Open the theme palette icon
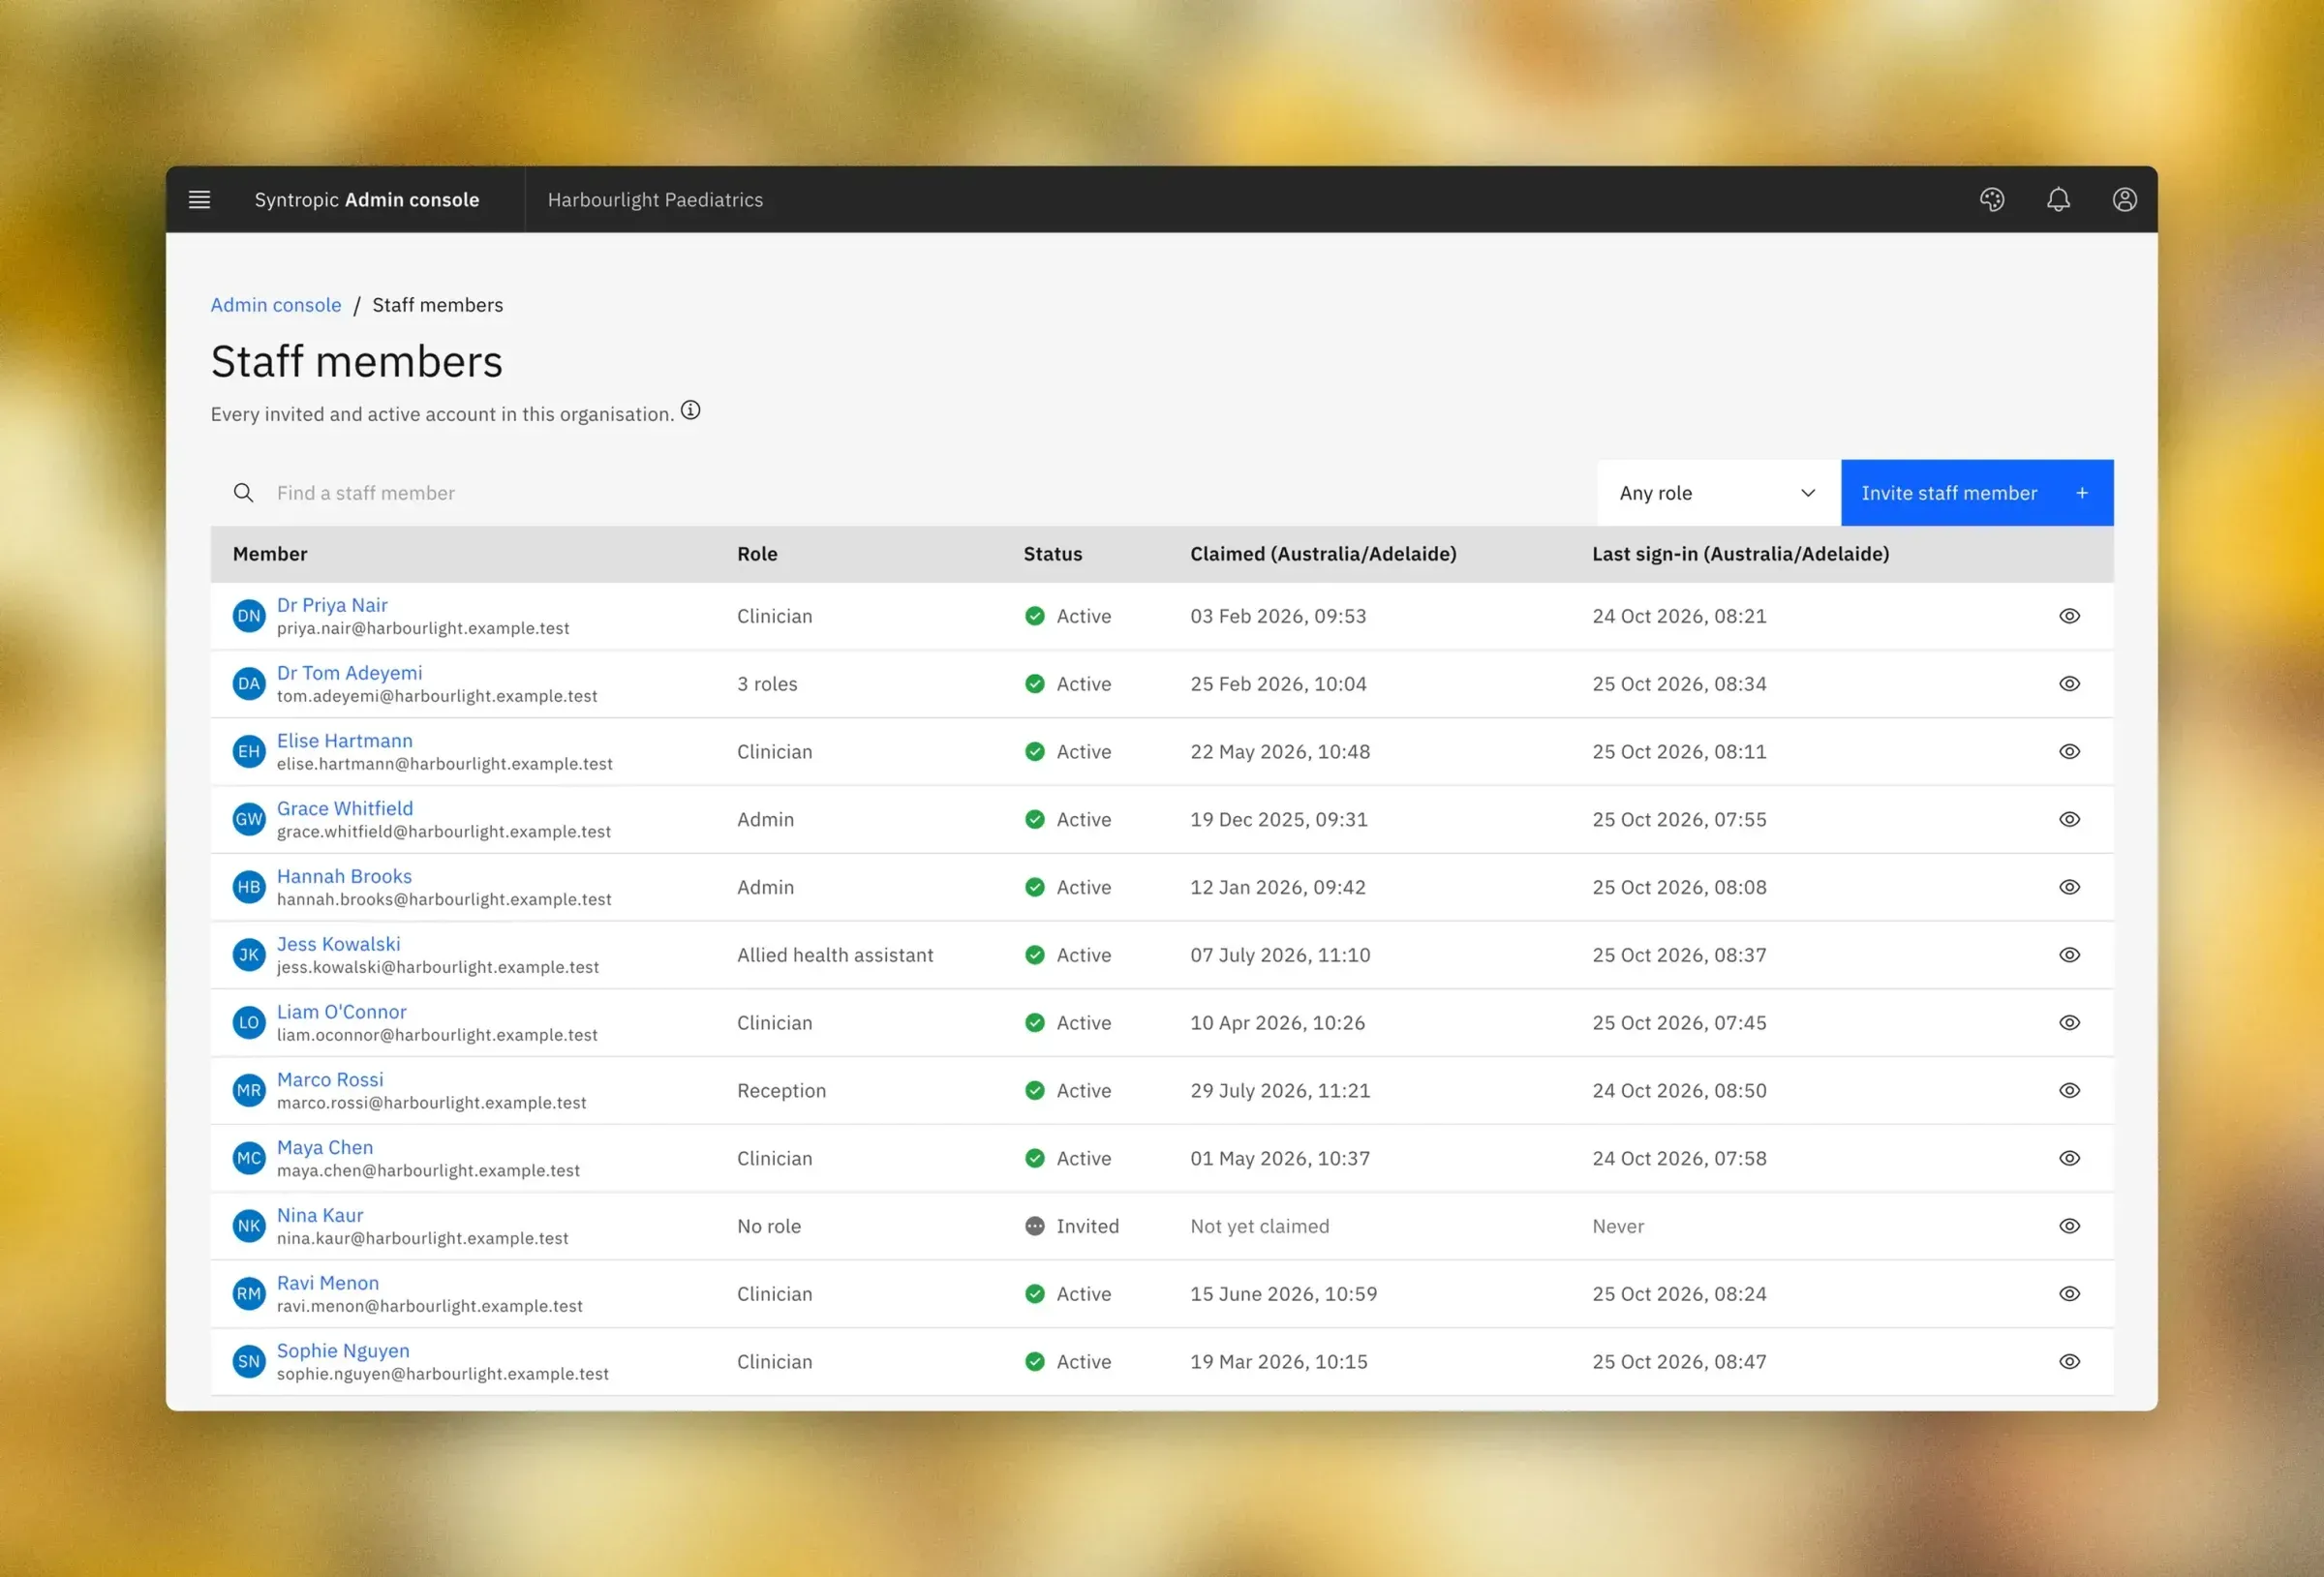Screen dimensions: 2324x1577 click(1991, 200)
